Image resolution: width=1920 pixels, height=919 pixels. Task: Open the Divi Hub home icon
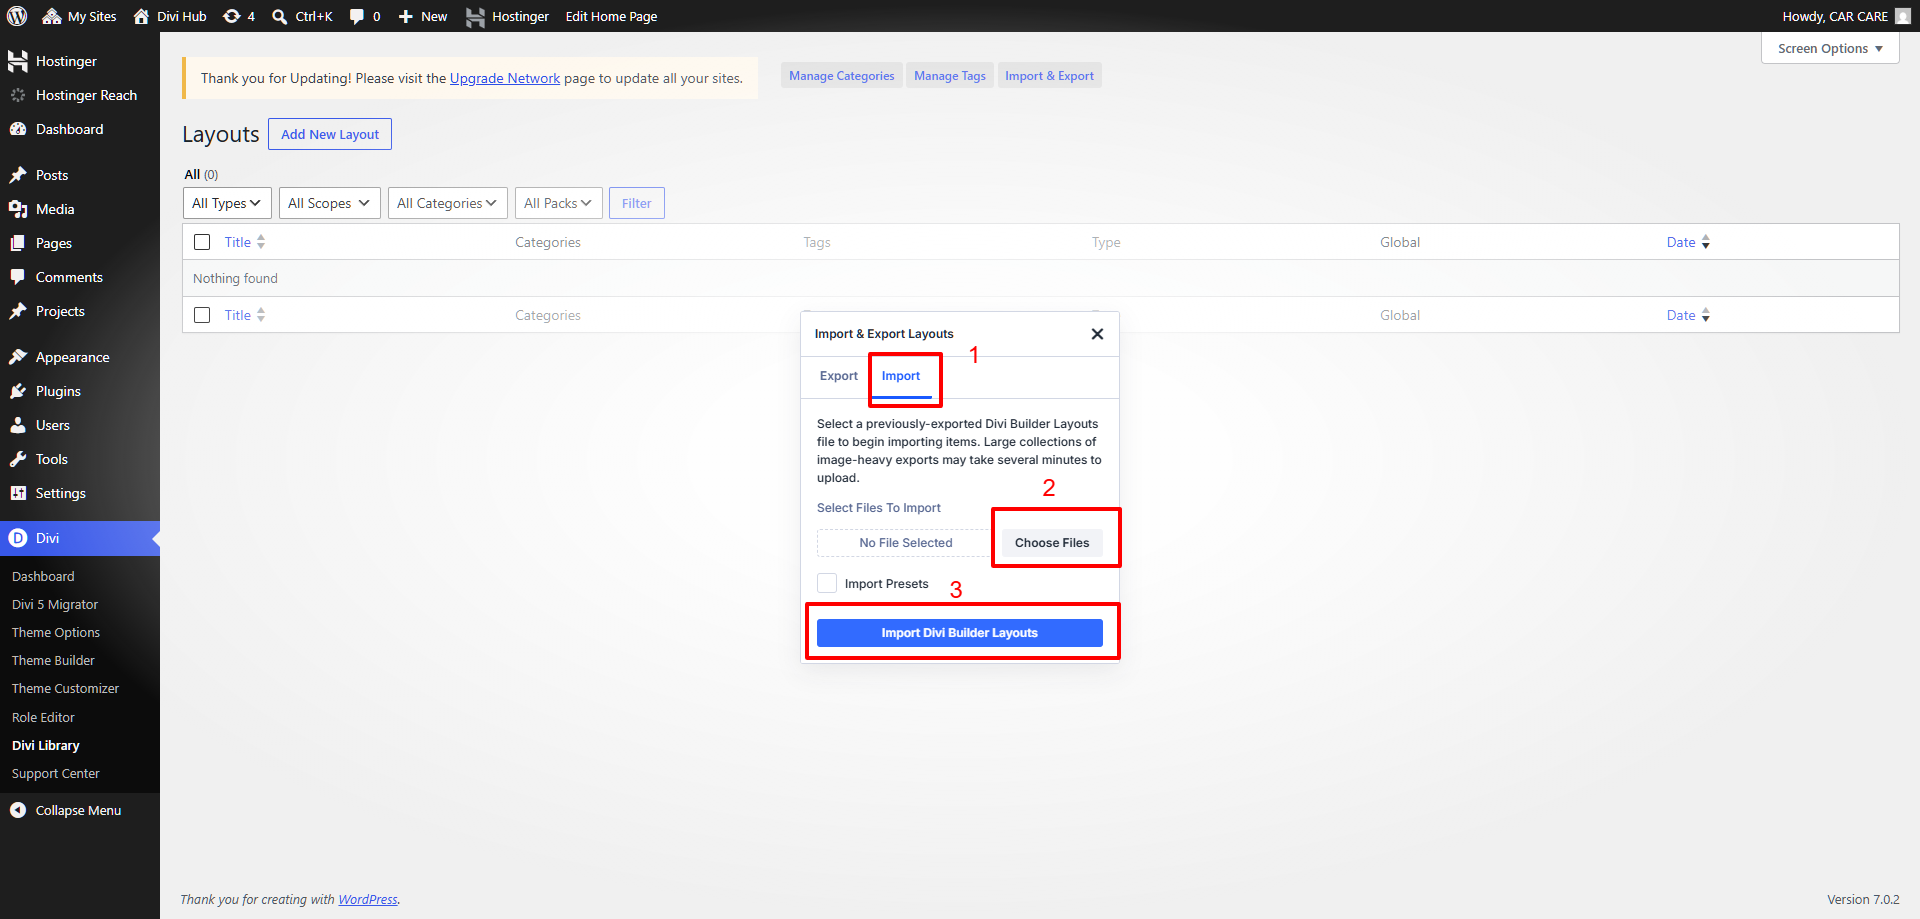pos(141,16)
